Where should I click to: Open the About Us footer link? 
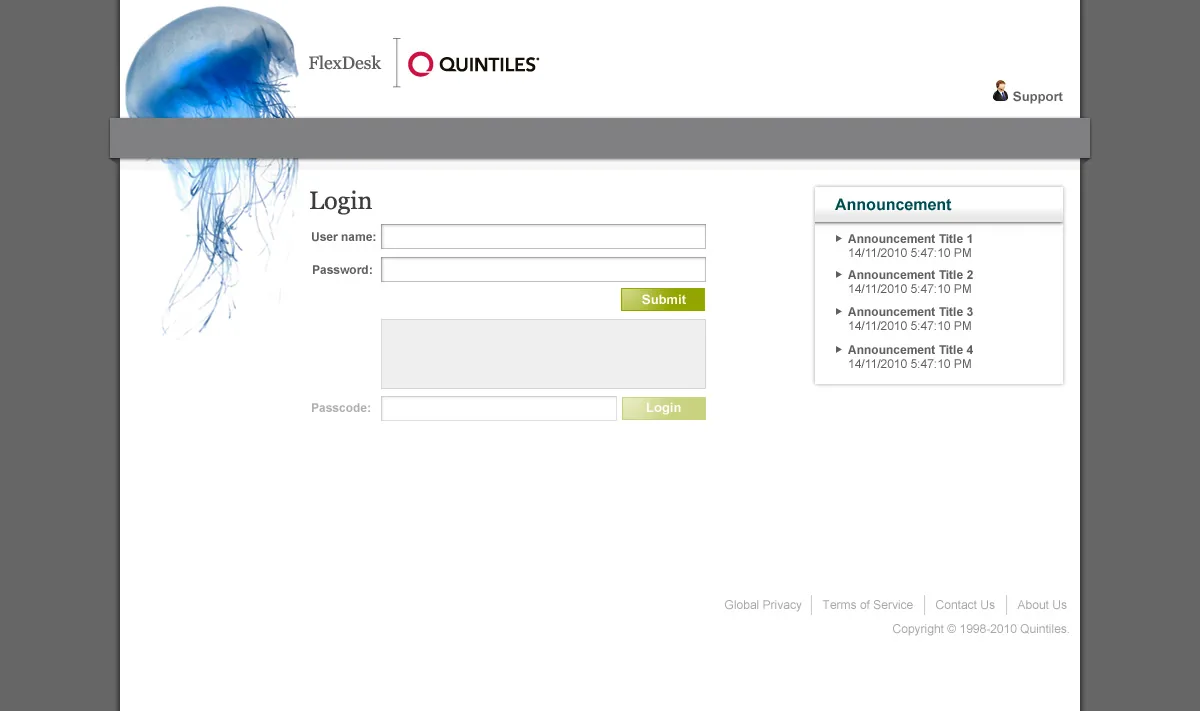click(x=1042, y=605)
